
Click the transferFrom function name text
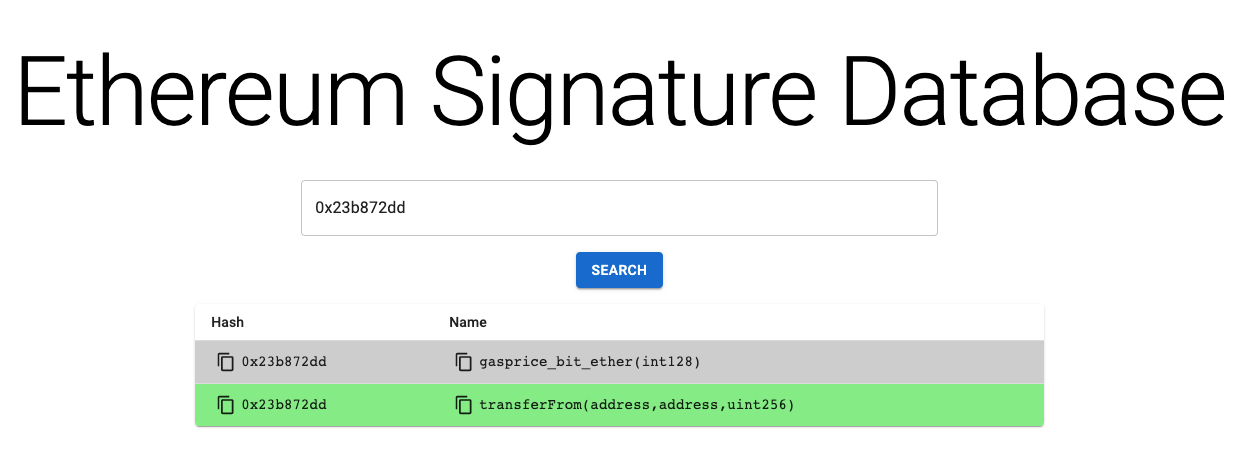pos(531,405)
